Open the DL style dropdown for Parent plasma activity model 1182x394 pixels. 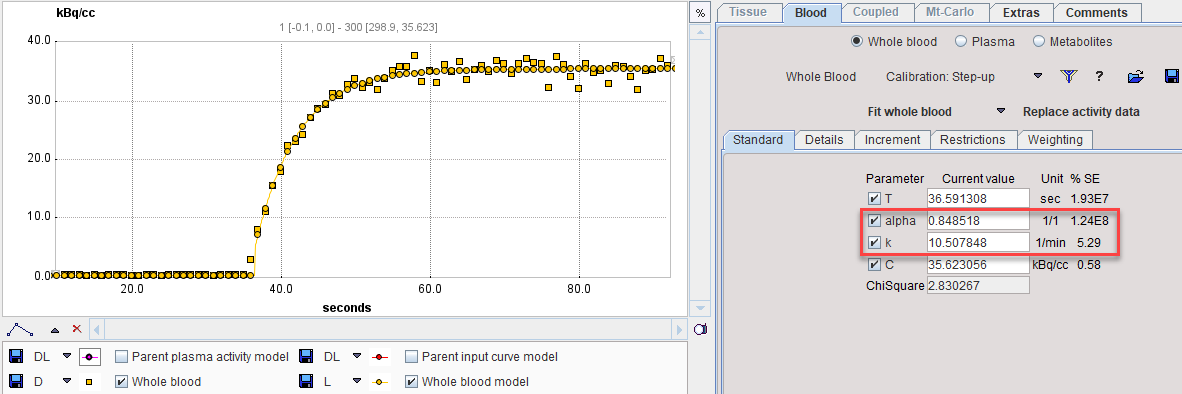click(x=66, y=356)
